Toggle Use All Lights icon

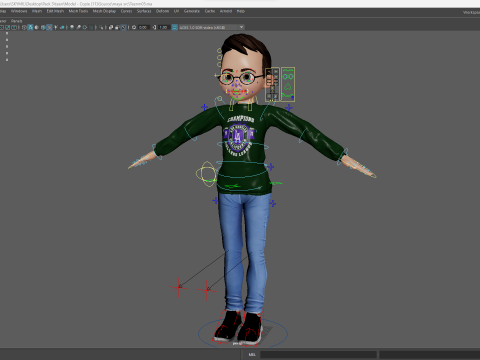pos(56,27)
